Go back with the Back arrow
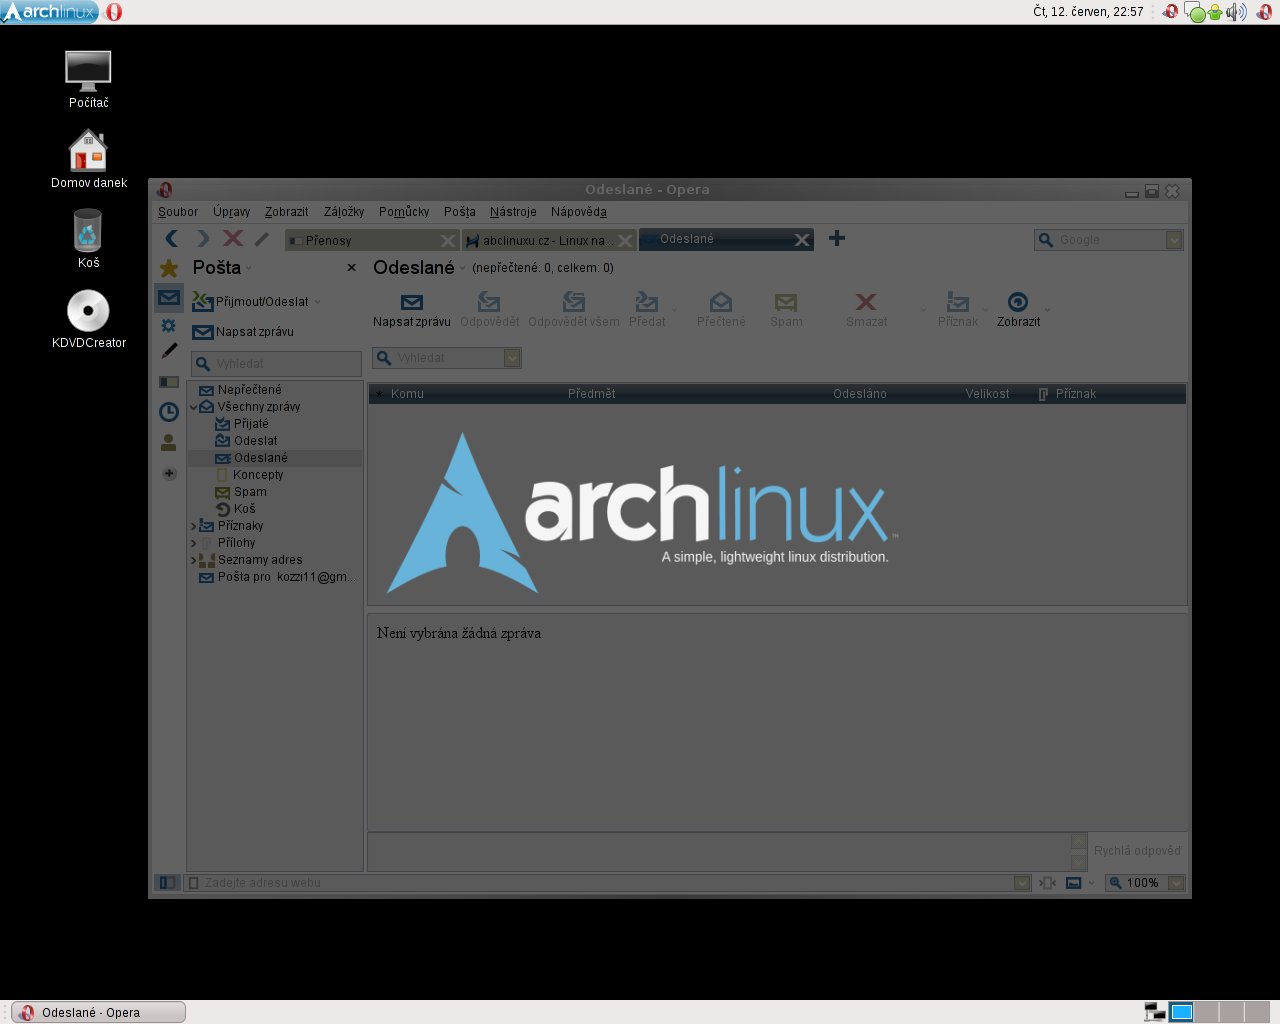1280x1024 pixels. click(172, 238)
